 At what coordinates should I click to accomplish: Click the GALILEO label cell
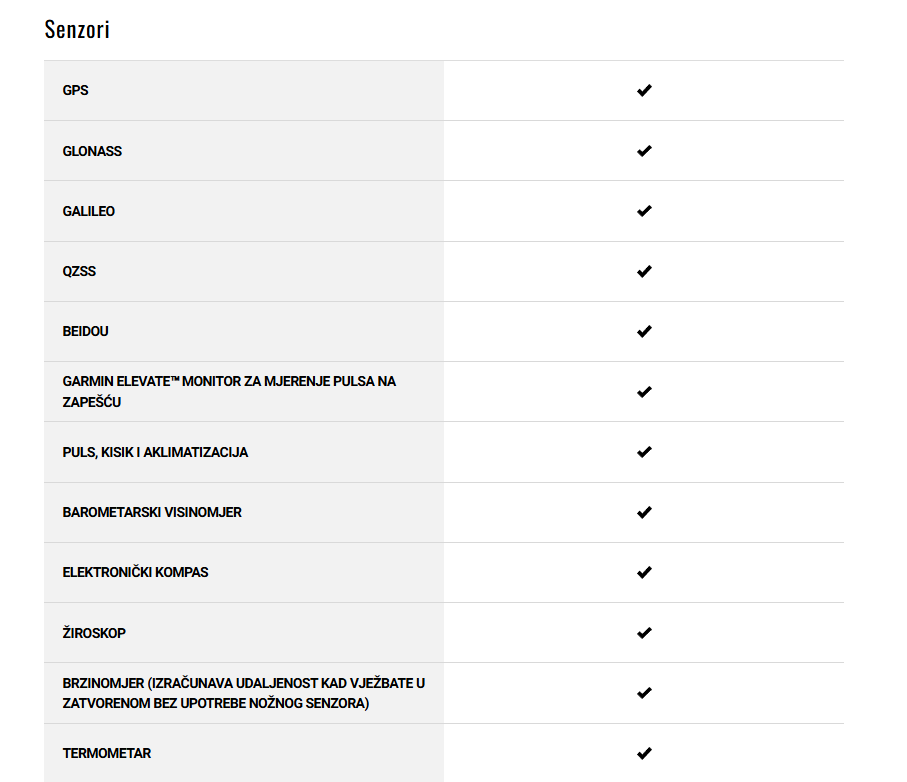point(244,211)
